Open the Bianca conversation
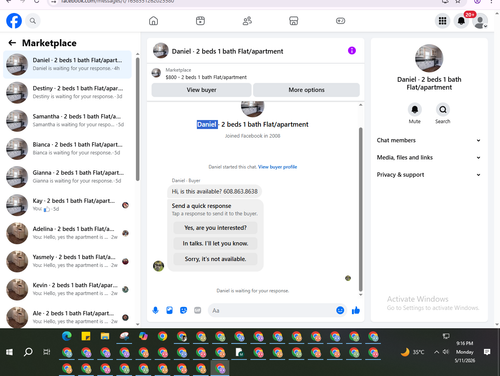This screenshot has height=376, width=500. click(67, 149)
